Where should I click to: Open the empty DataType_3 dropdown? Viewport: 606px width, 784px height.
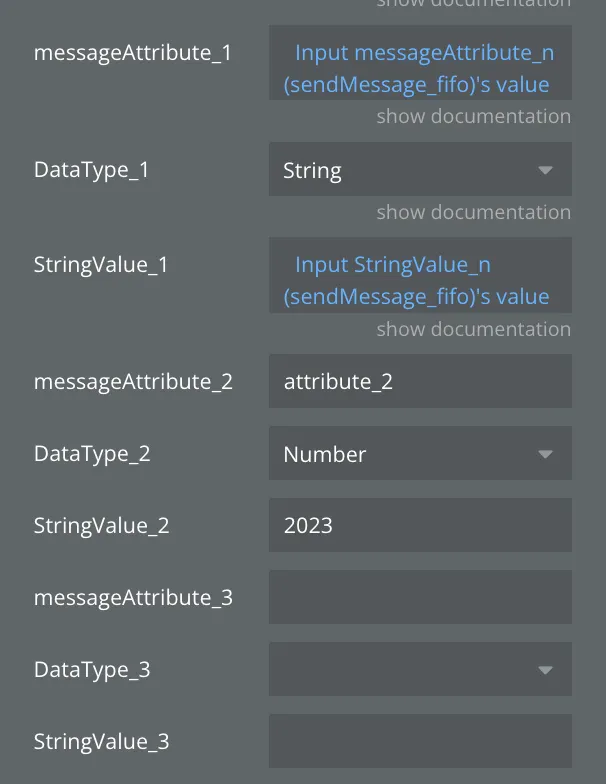point(420,670)
